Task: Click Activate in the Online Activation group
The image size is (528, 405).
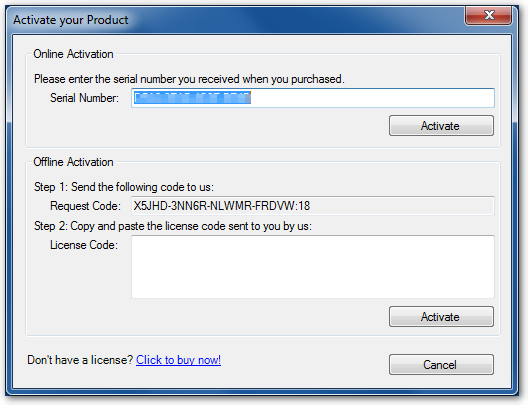Action: [441, 126]
